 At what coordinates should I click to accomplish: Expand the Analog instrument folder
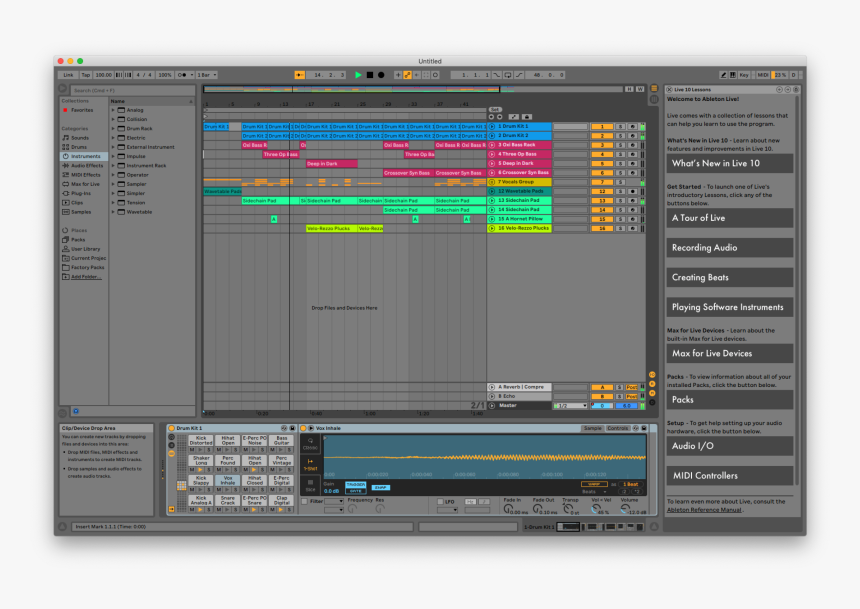tap(114, 110)
